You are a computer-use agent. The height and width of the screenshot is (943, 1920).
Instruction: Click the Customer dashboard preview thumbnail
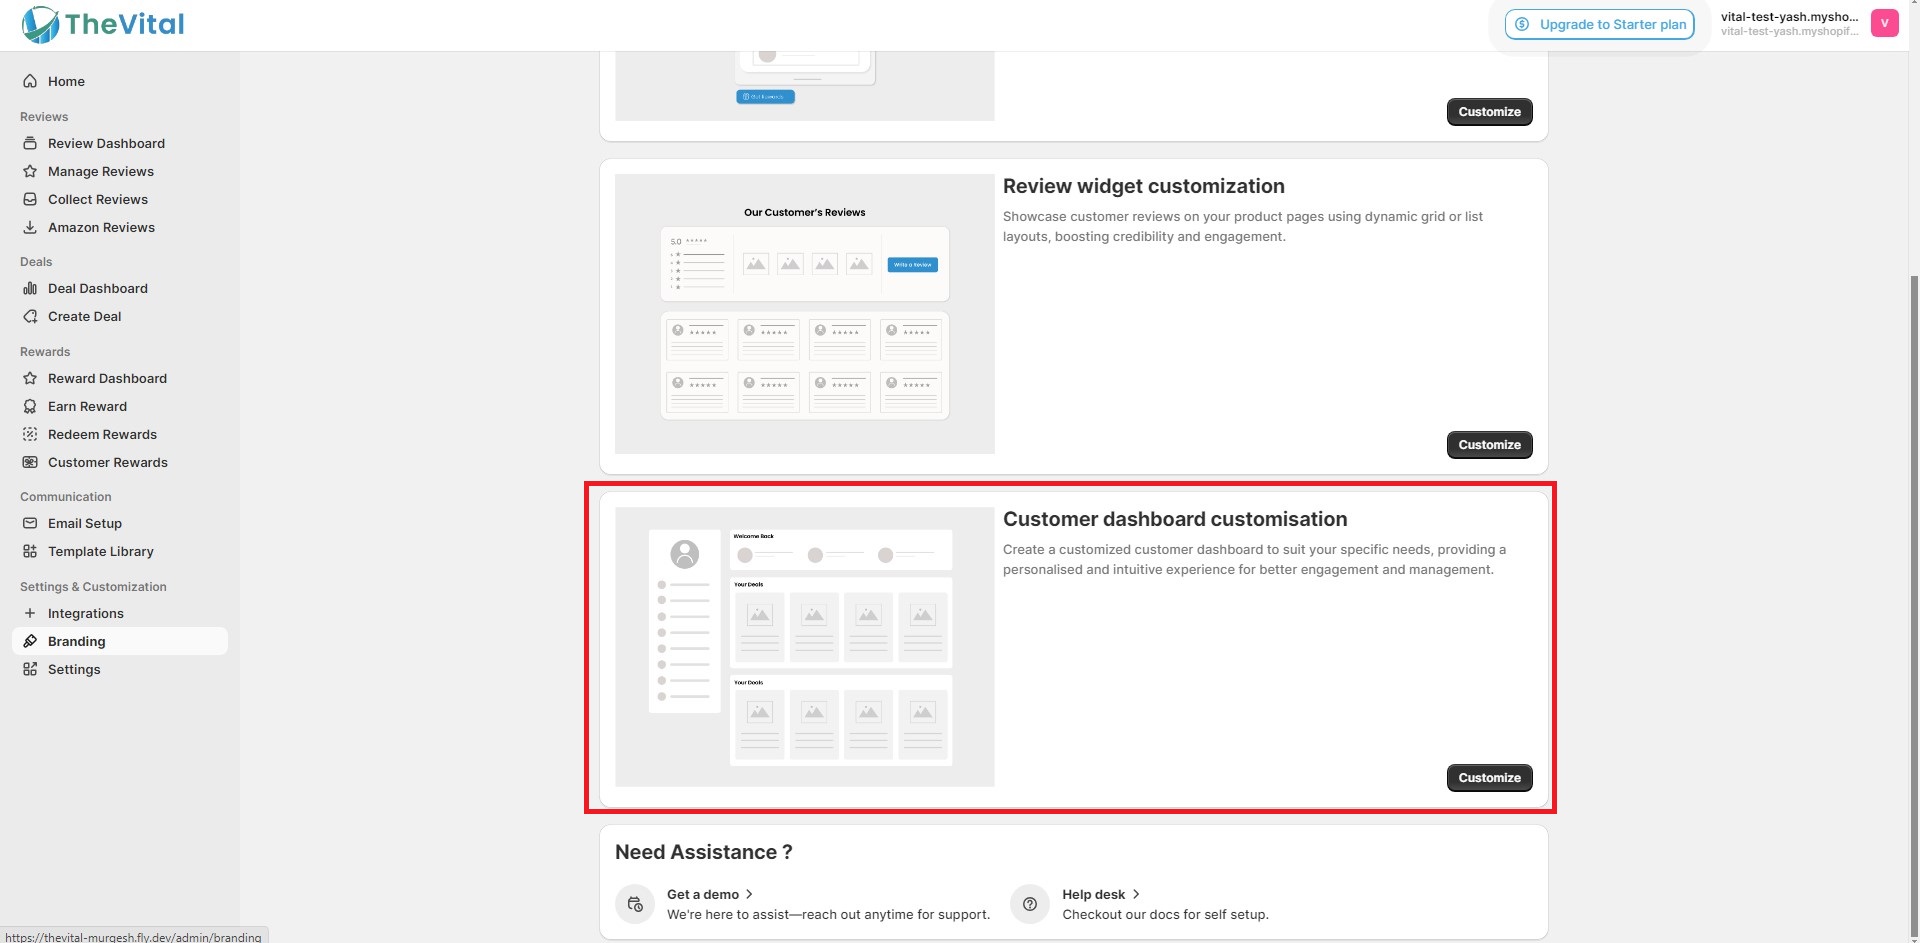(805, 647)
